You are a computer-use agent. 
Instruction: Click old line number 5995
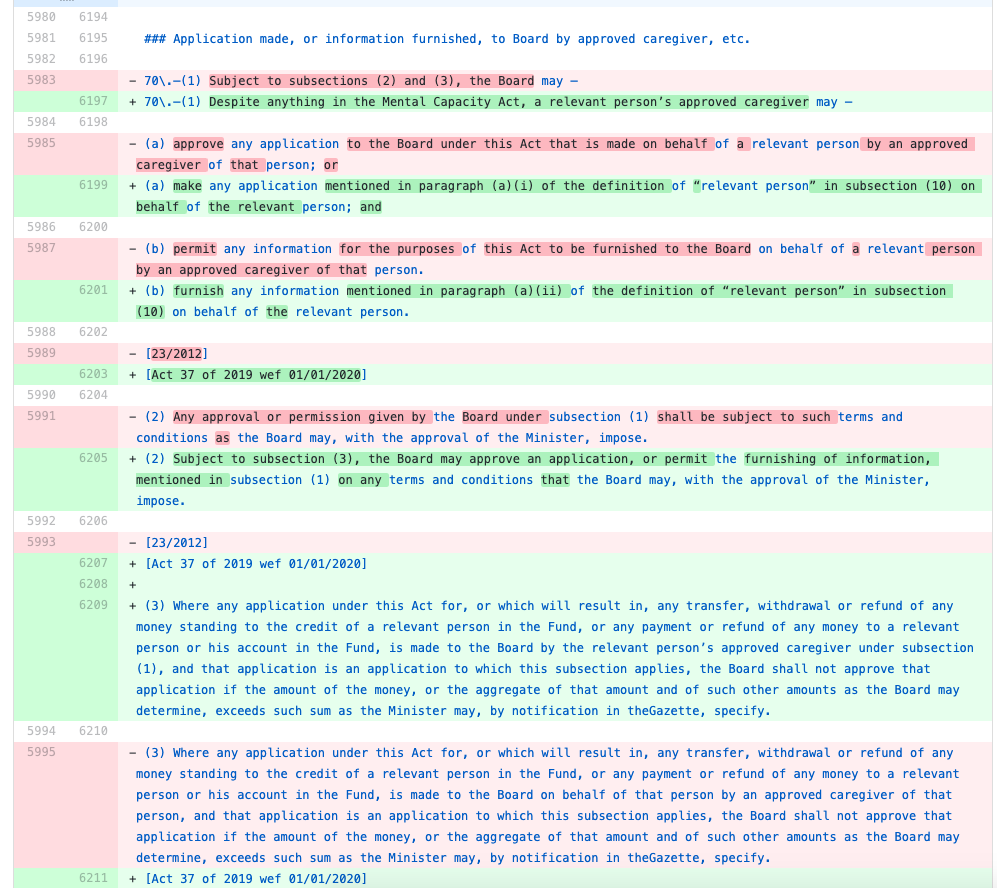(42, 752)
